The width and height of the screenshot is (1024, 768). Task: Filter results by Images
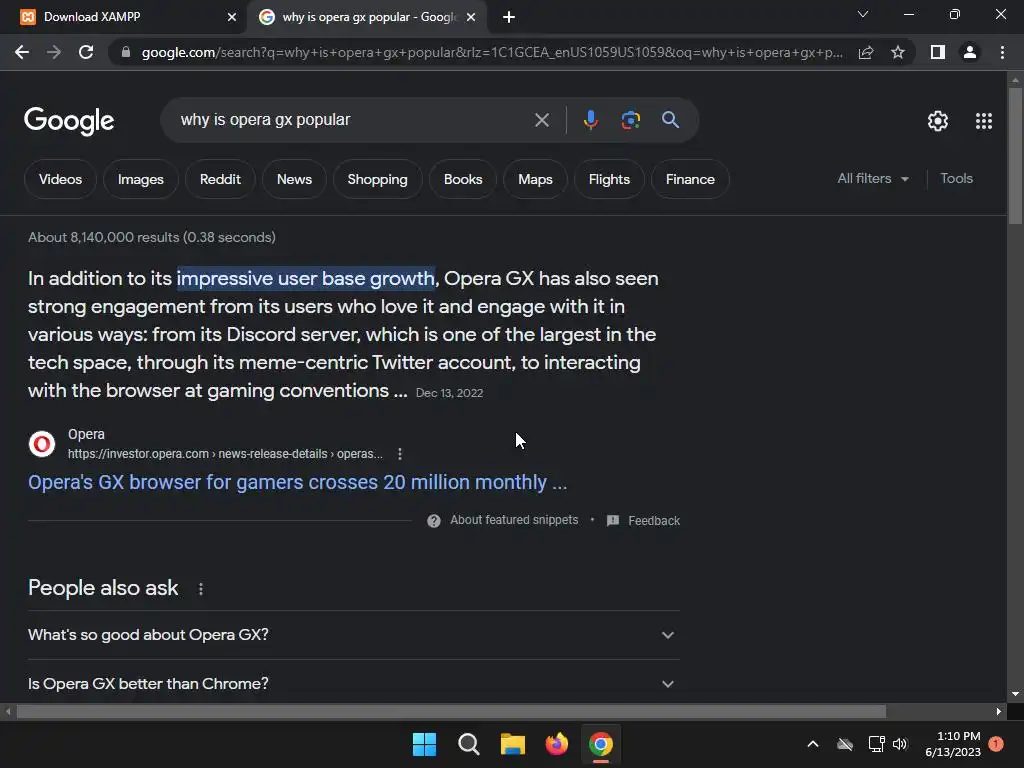pyautogui.click(x=140, y=179)
